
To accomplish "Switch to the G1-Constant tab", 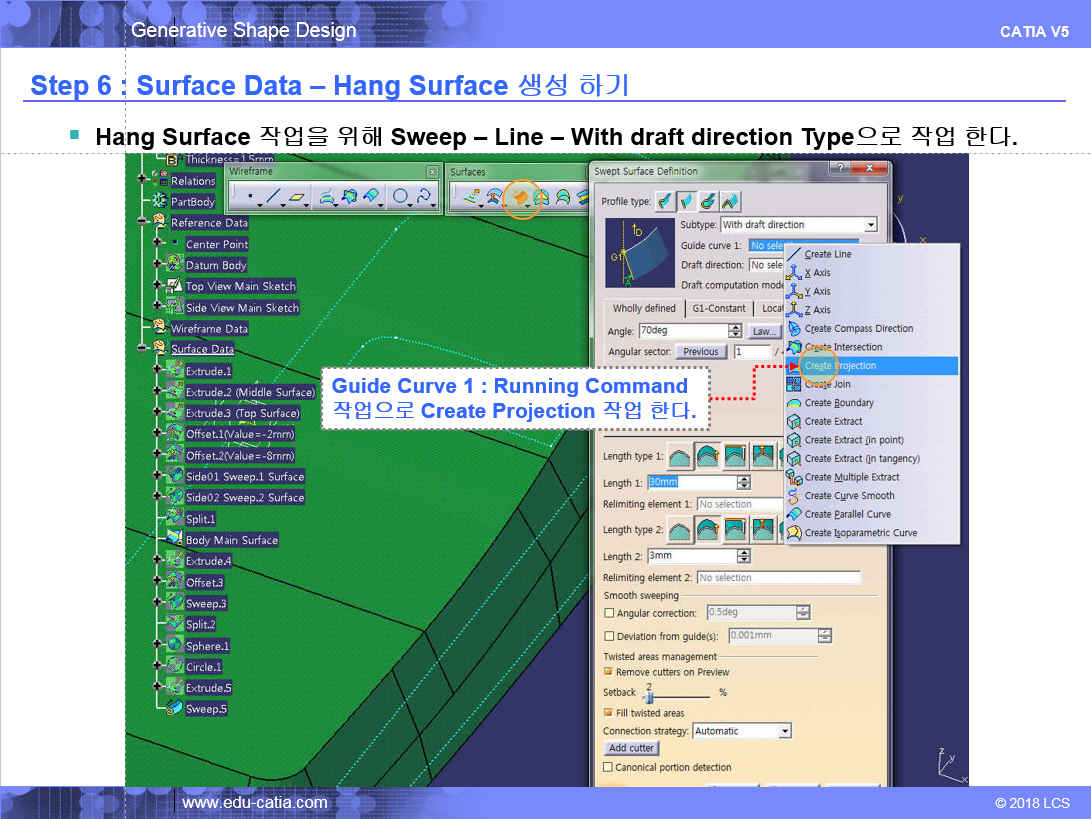I will 718,308.
